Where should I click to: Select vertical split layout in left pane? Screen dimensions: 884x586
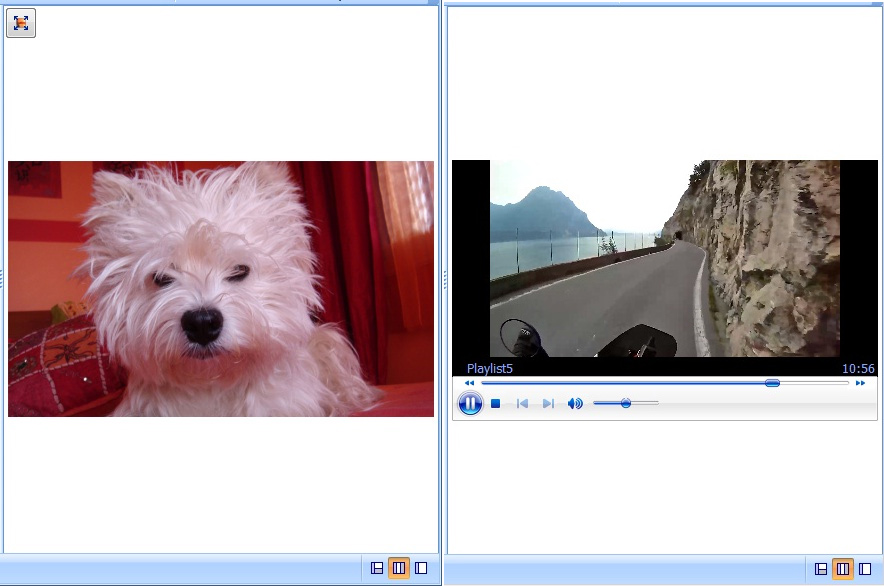(x=399, y=568)
